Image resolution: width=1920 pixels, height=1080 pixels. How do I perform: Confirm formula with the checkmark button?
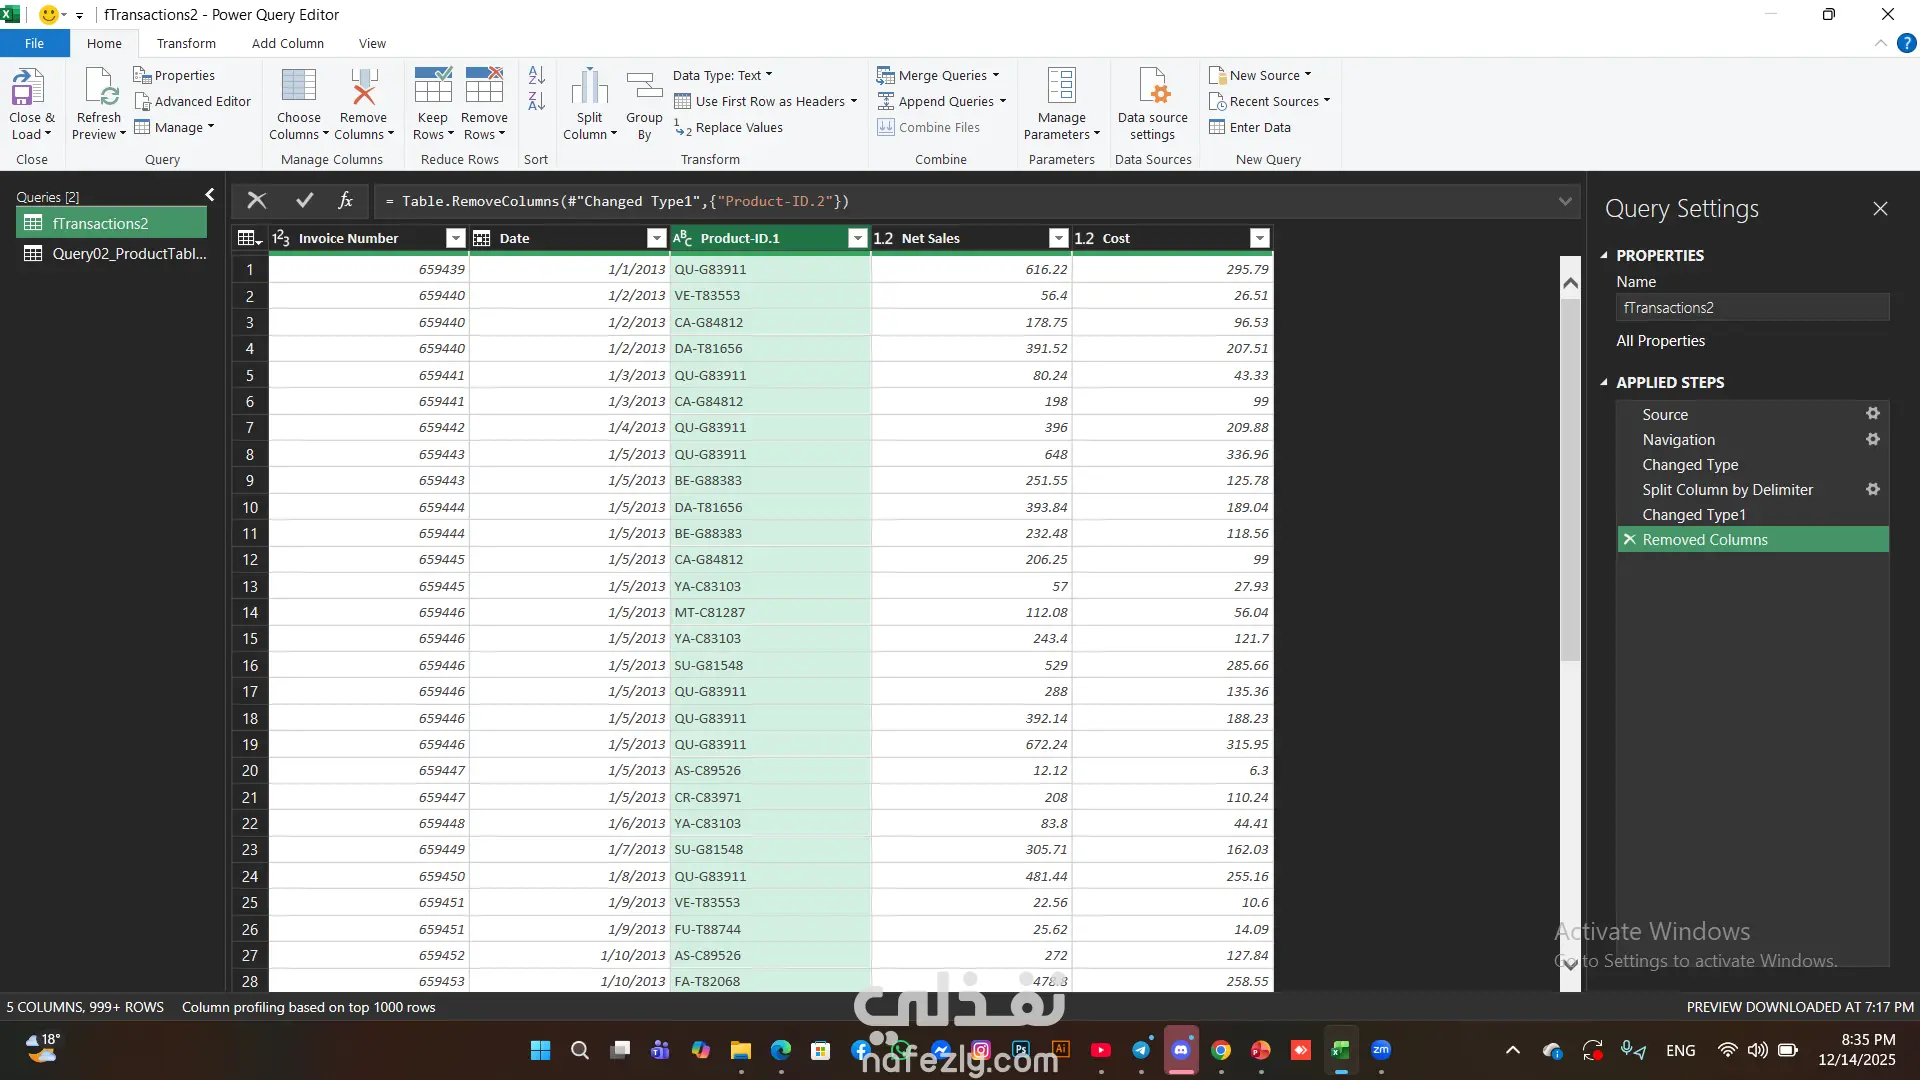[305, 201]
